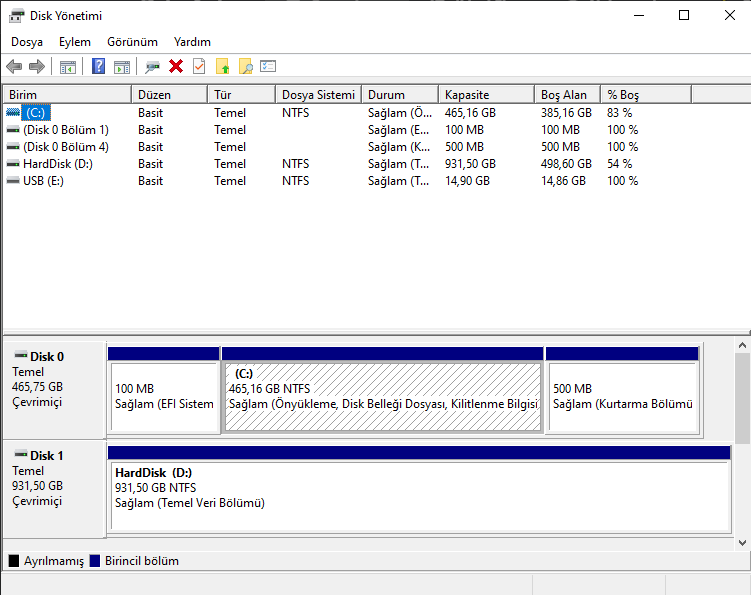Click the Sağlam (K... status cell
This screenshot has width=751, height=595.
click(398, 147)
